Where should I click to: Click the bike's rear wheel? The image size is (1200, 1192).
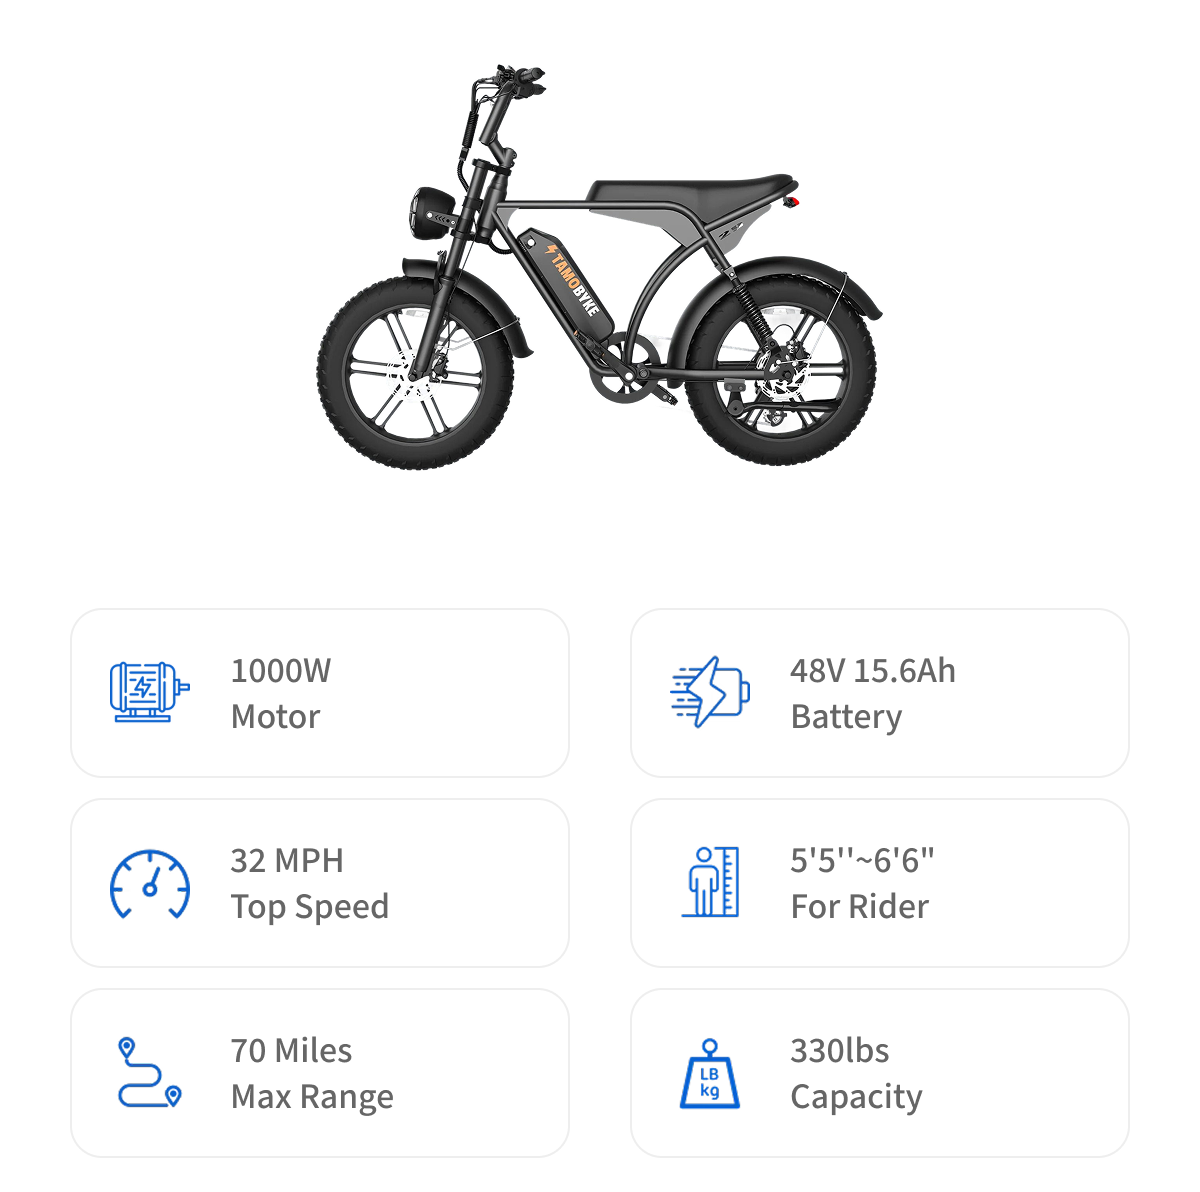coord(782,371)
